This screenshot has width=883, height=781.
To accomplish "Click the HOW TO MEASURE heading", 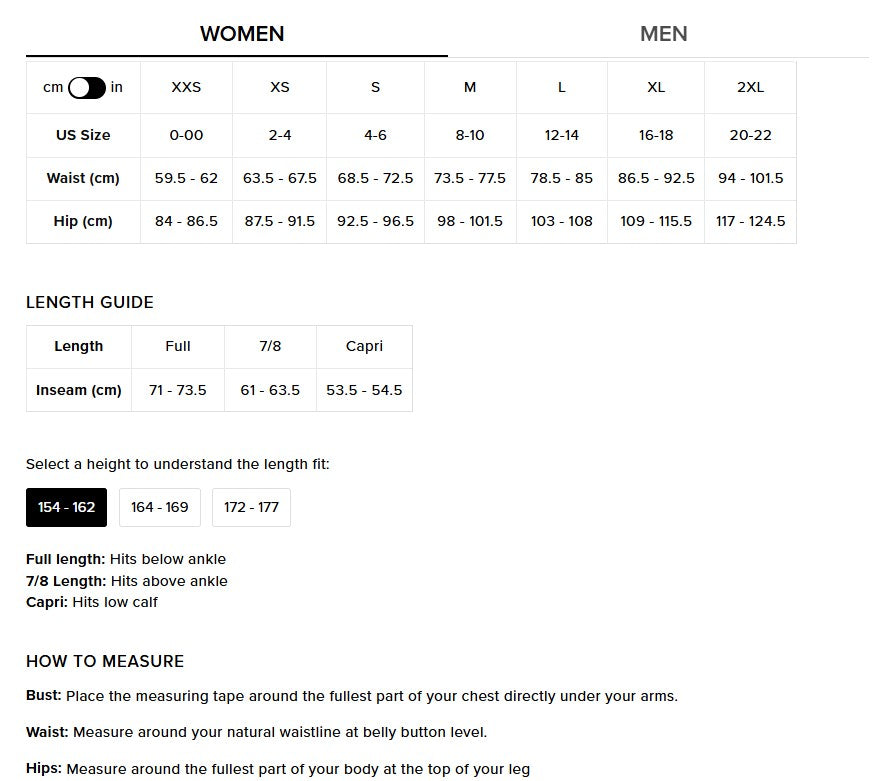I will point(105,662).
